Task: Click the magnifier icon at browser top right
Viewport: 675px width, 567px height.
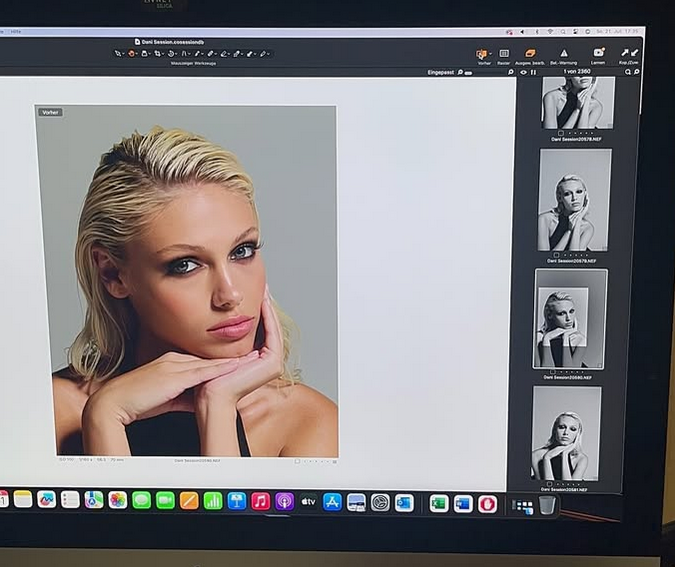Action: pos(636,72)
